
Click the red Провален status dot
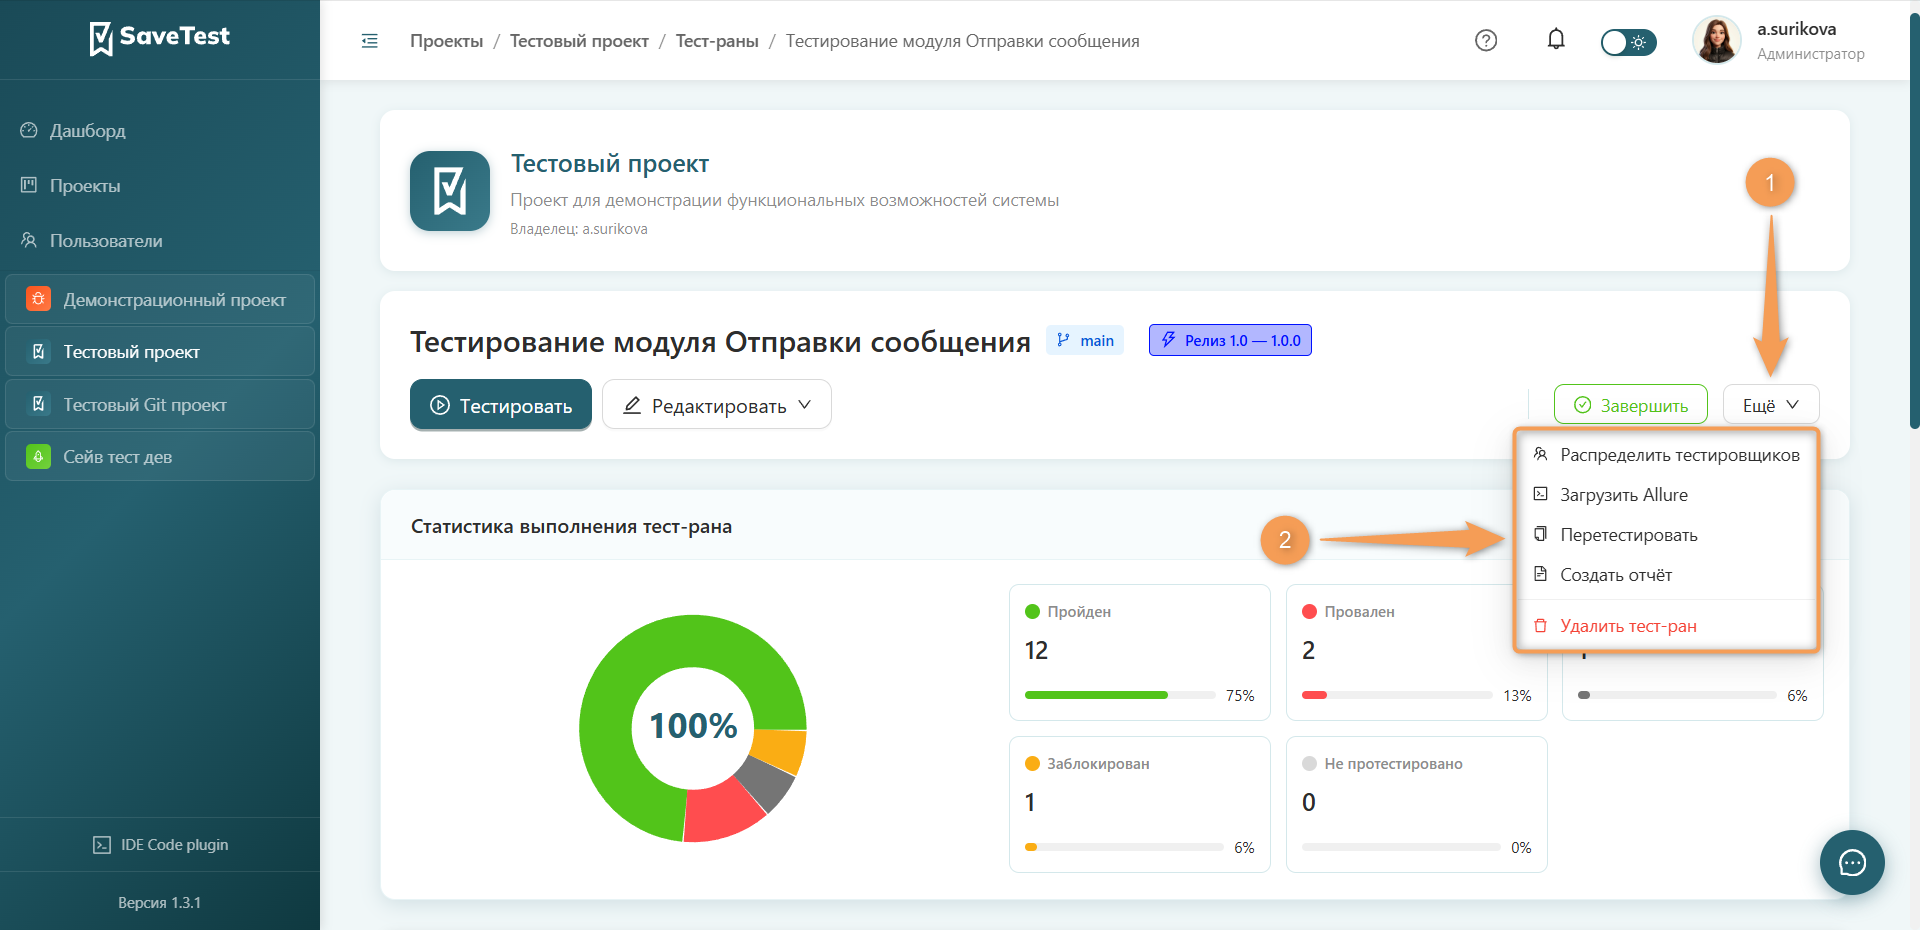click(1309, 611)
